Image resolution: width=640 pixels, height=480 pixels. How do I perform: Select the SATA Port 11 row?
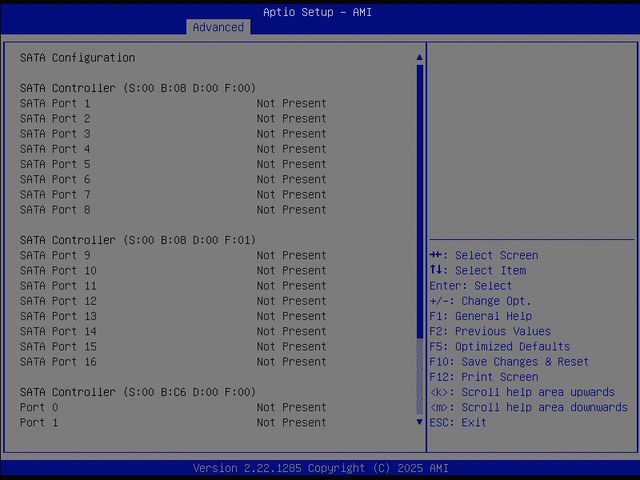tap(173, 286)
